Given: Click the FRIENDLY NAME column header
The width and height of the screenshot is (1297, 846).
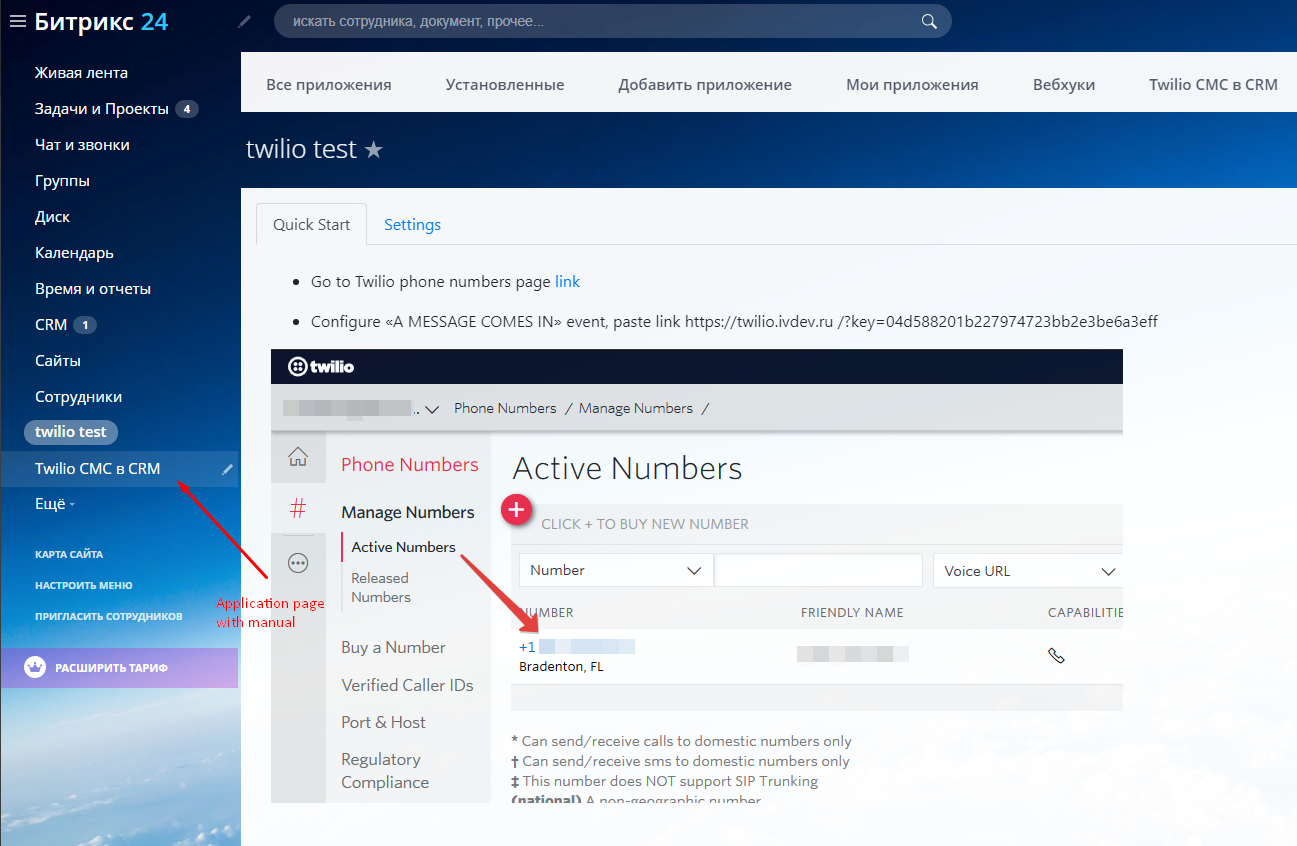Looking at the screenshot, I should click(852, 612).
